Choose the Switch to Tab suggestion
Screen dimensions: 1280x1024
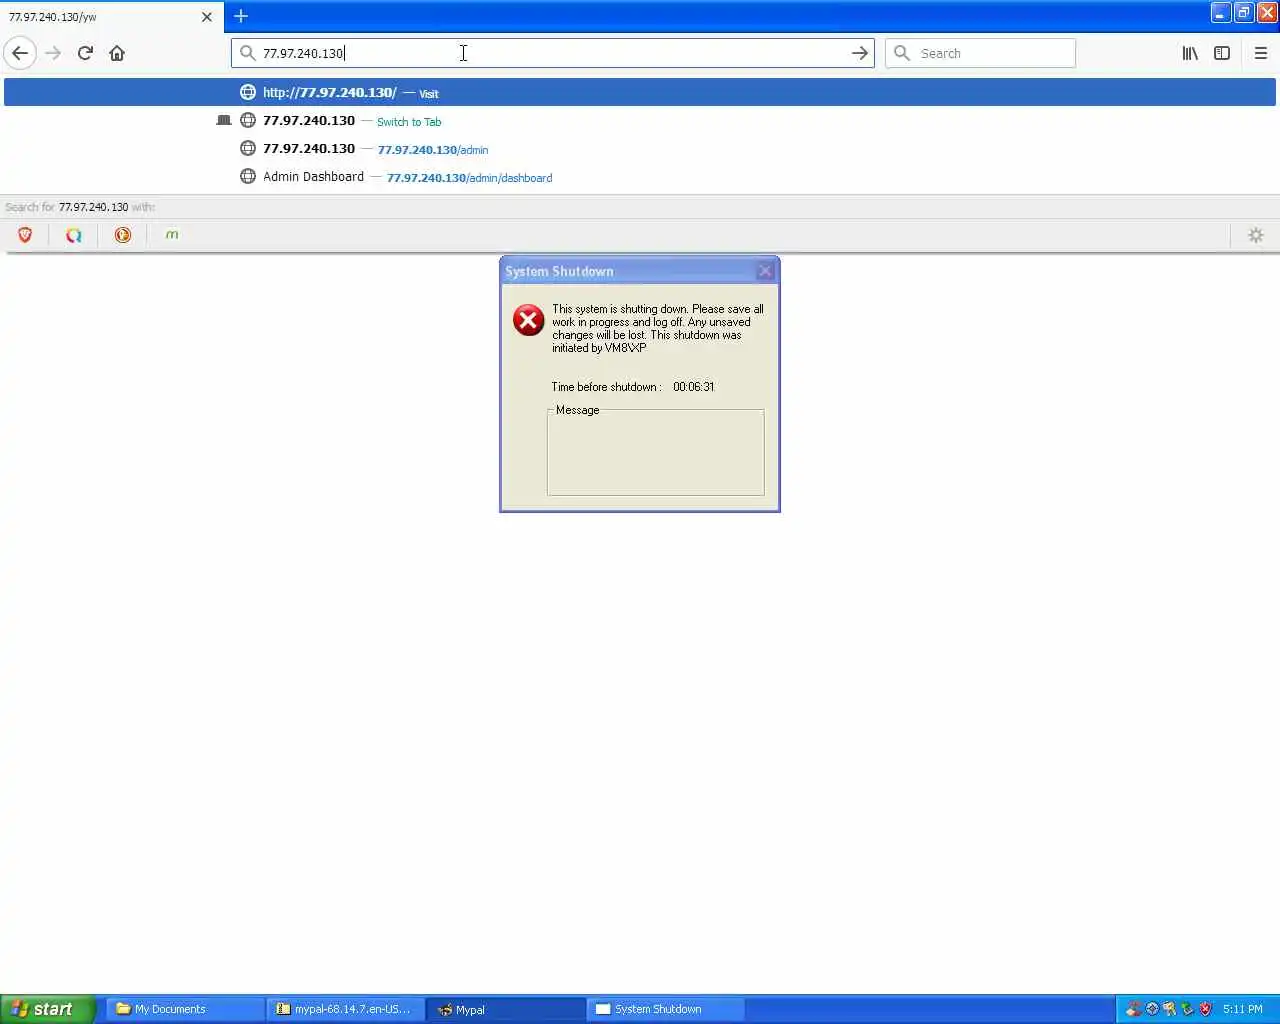pyautogui.click(x=640, y=121)
